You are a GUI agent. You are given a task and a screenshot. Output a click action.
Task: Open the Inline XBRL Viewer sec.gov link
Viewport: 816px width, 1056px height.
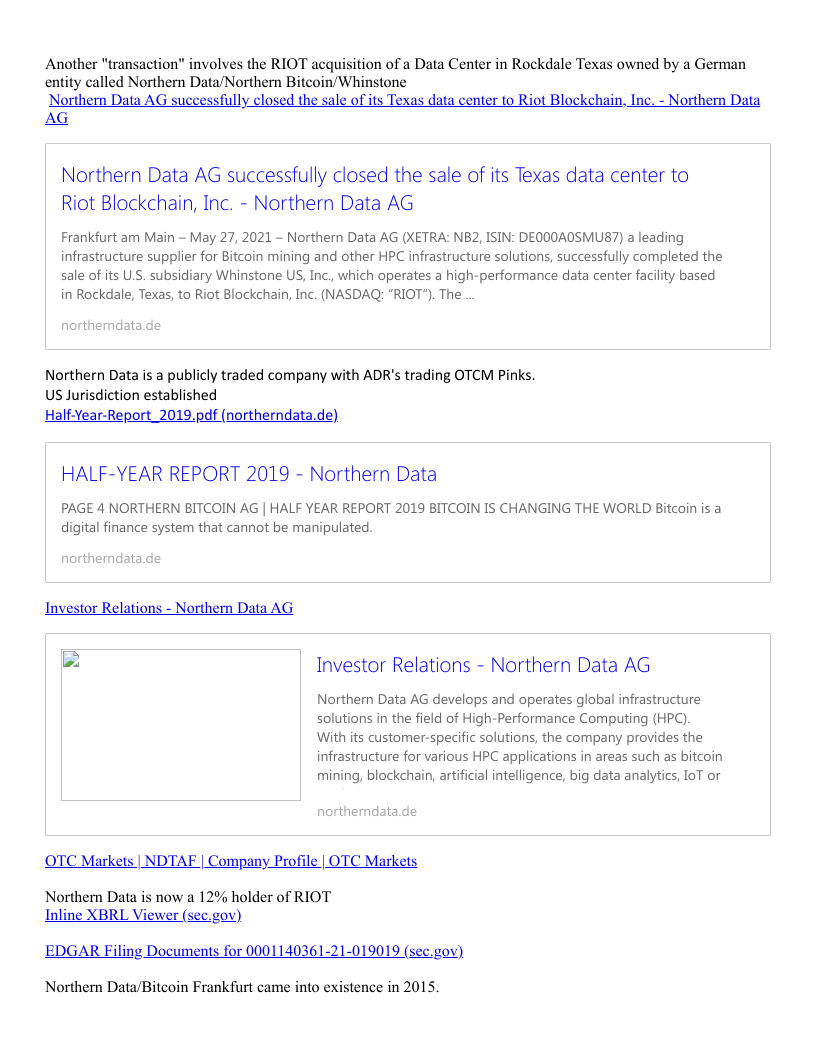click(143, 915)
